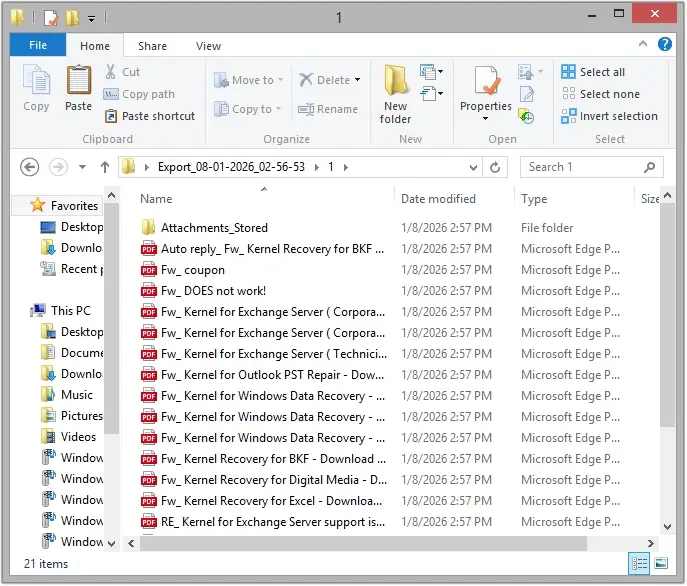
Task: Click Invert selection
Action: point(609,116)
